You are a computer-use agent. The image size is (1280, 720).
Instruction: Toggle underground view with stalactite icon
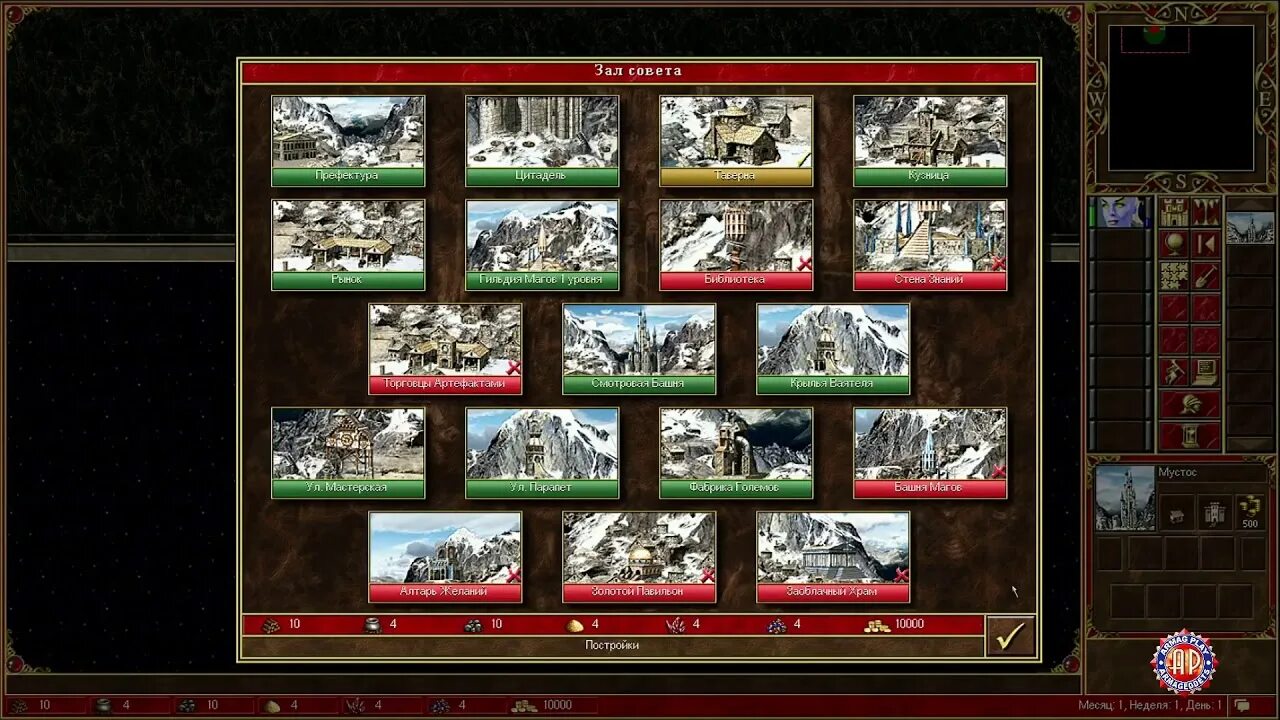[1206, 212]
